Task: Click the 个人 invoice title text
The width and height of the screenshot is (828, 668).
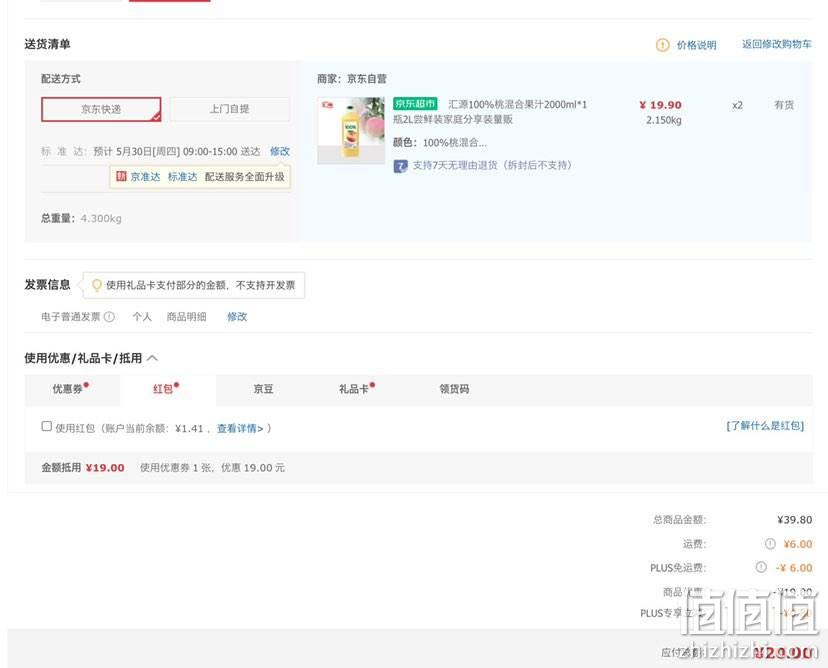Action: point(142,317)
